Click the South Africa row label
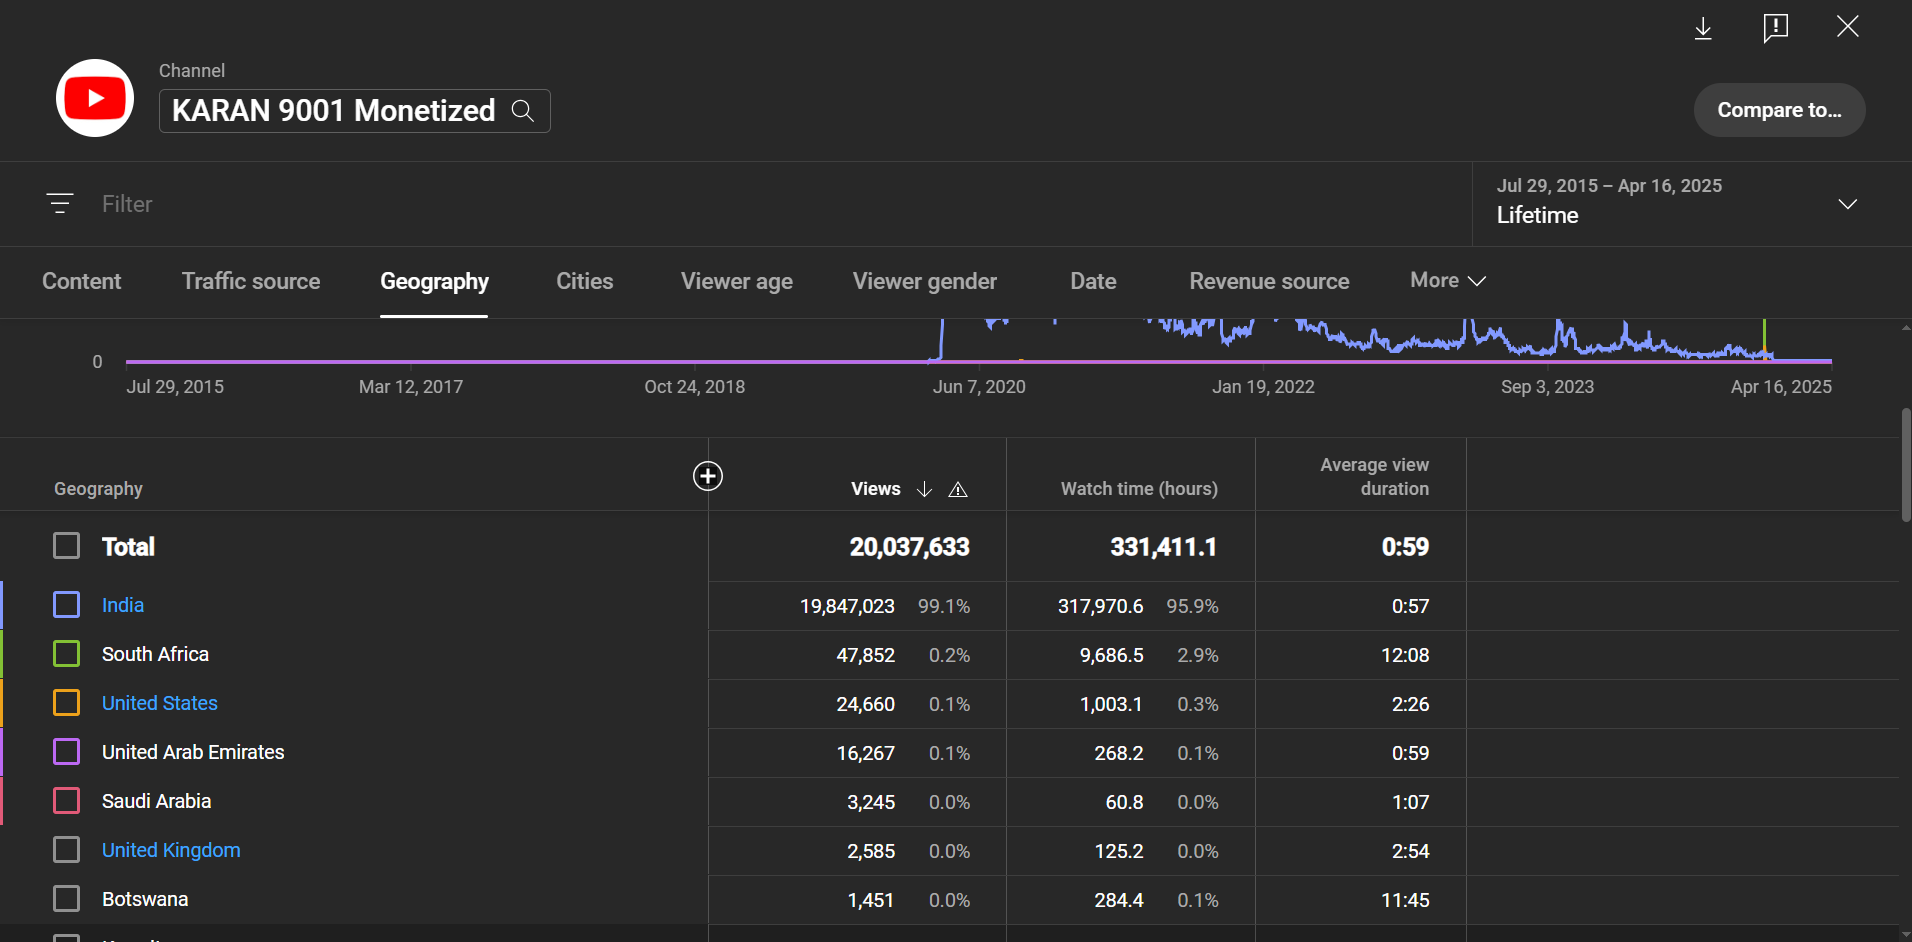The width and height of the screenshot is (1912, 942). (x=155, y=654)
